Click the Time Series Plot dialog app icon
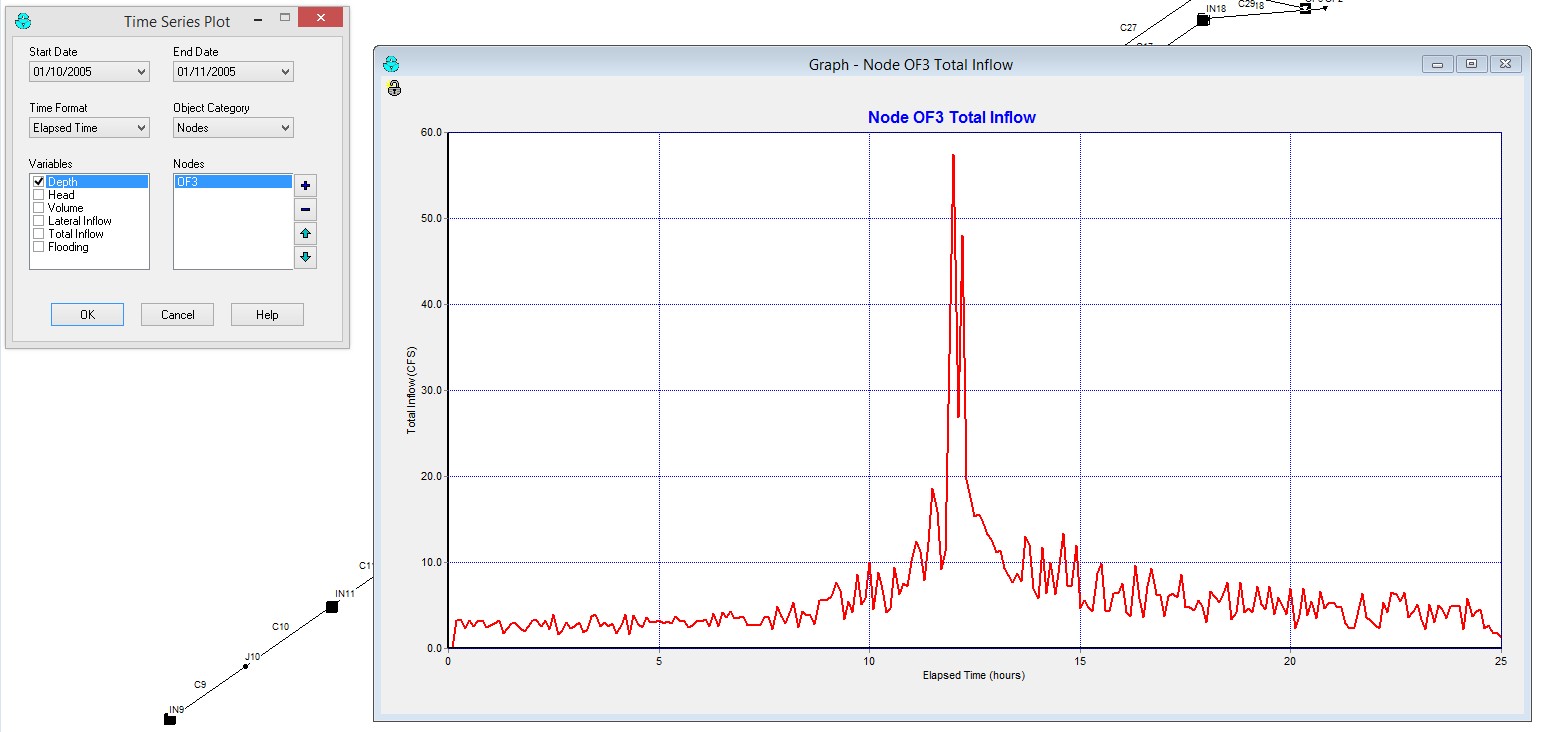 coord(24,21)
